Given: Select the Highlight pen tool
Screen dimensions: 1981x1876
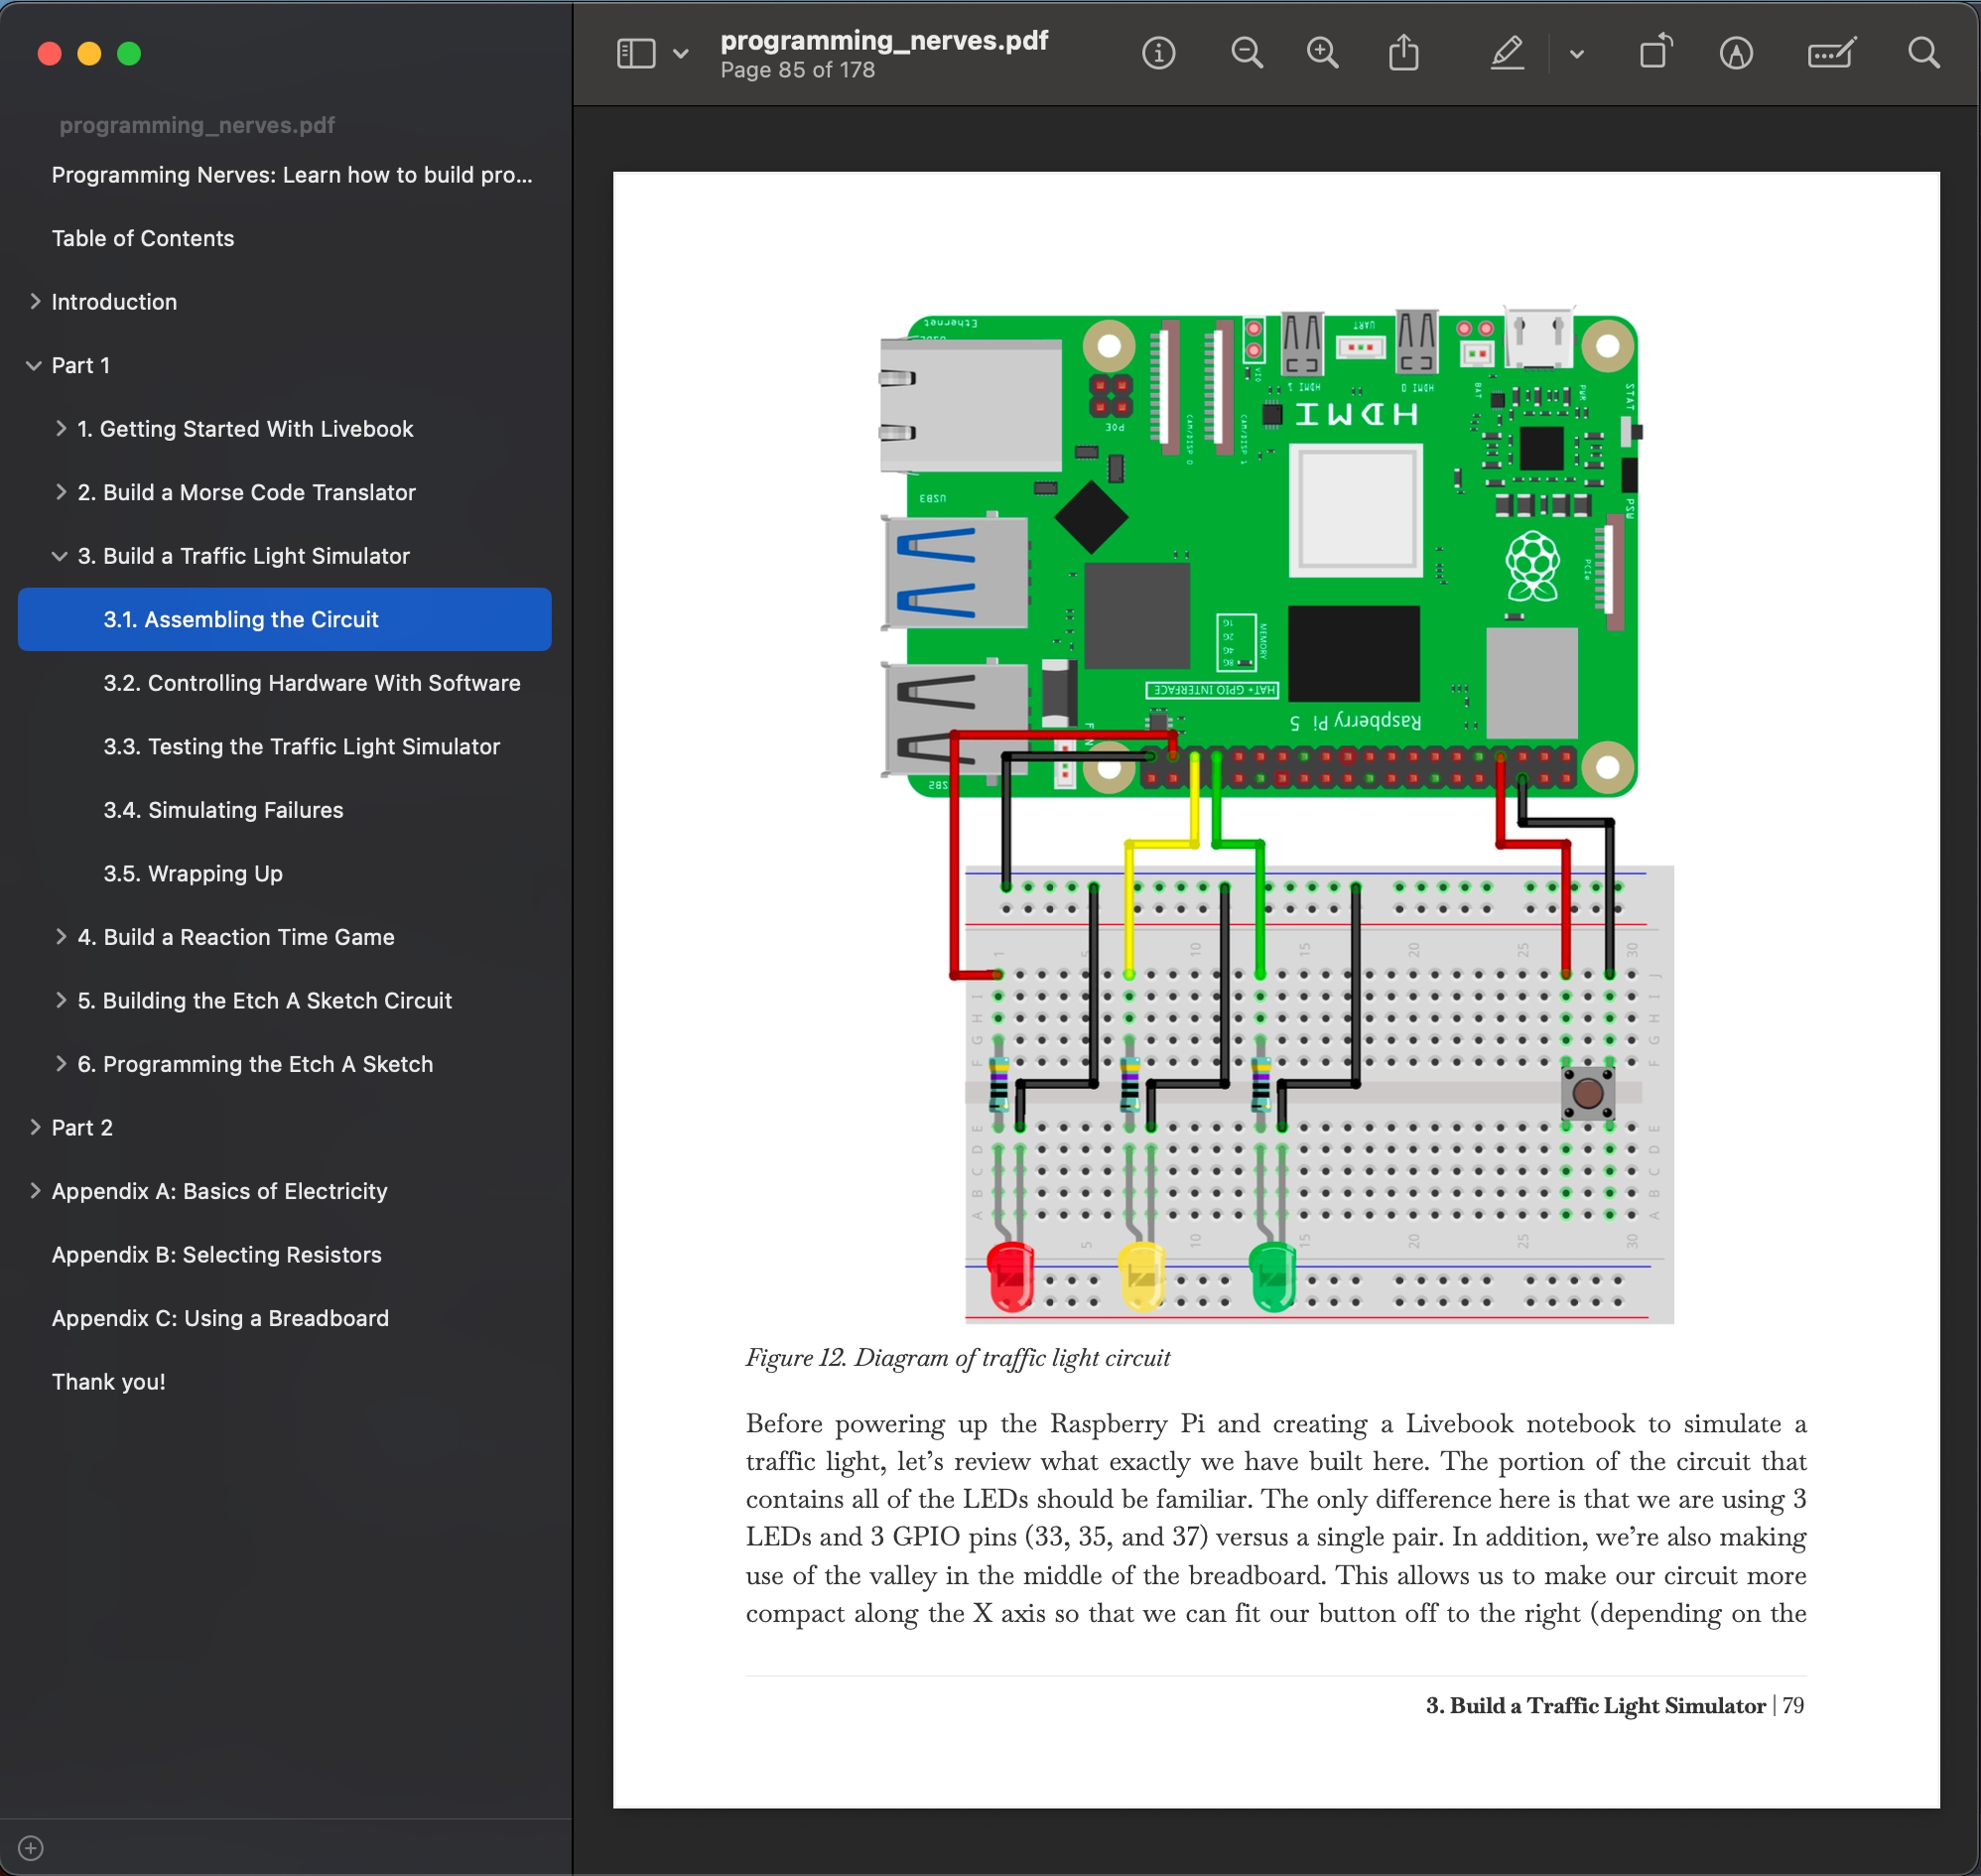Looking at the screenshot, I should point(1507,53).
